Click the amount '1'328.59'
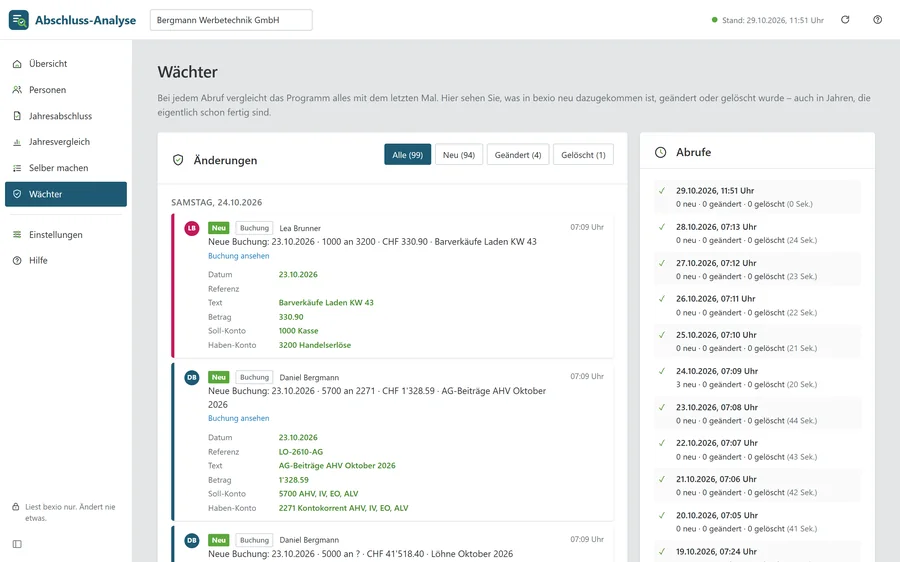 tap(293, 480)
